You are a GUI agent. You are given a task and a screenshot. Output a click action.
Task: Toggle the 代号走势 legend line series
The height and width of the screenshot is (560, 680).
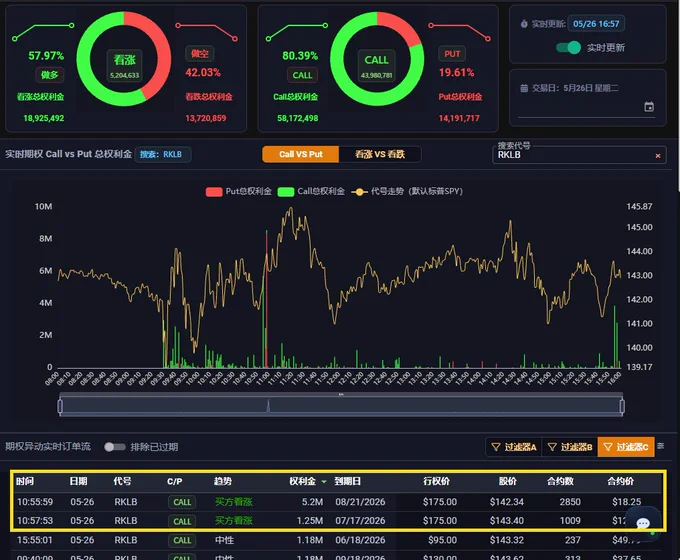[x=407, y=191]
